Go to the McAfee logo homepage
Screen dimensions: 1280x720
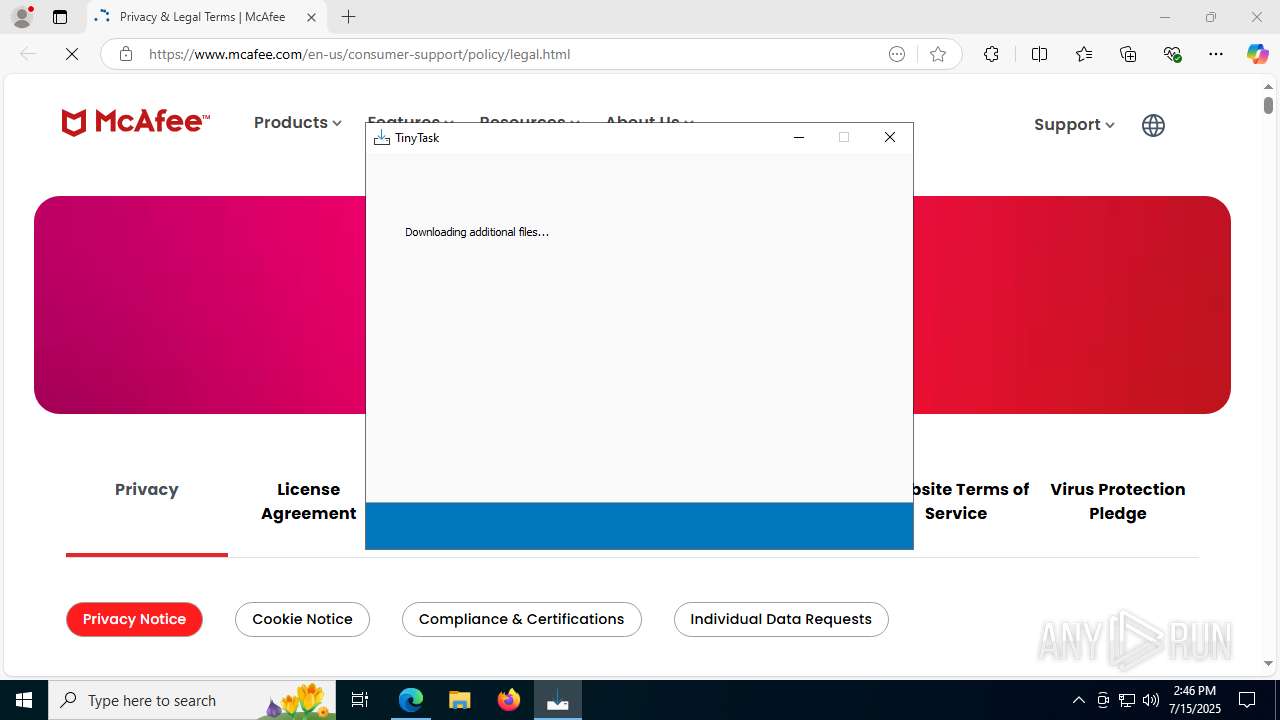tap(135, 123)
